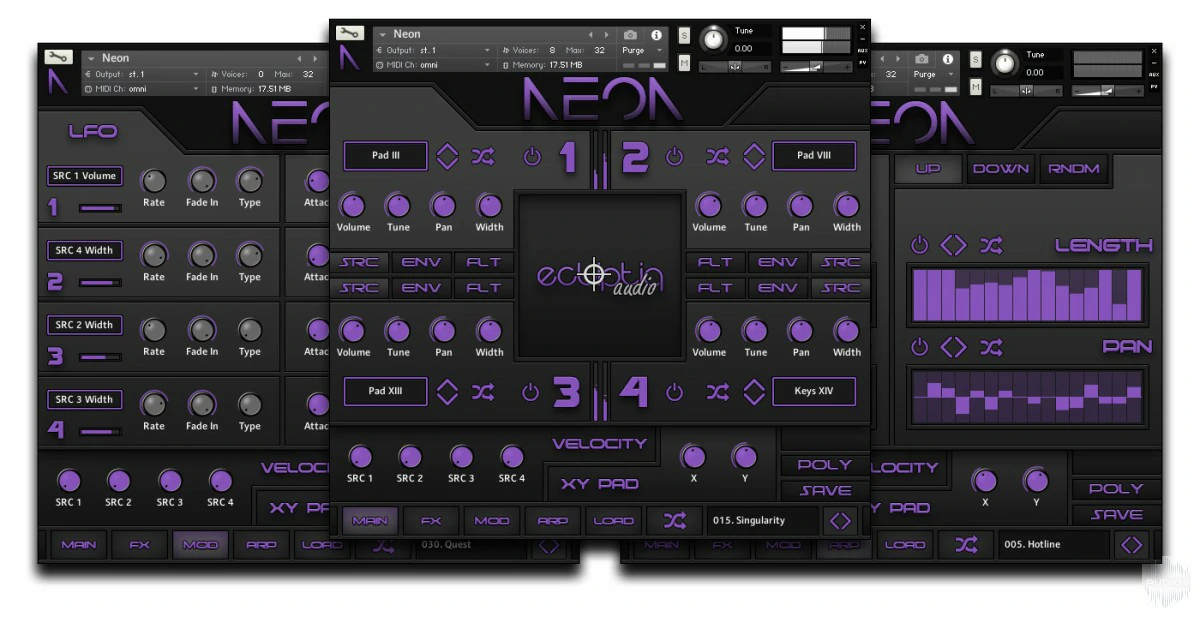Solo the center instrument with S button

coord(684,36)
